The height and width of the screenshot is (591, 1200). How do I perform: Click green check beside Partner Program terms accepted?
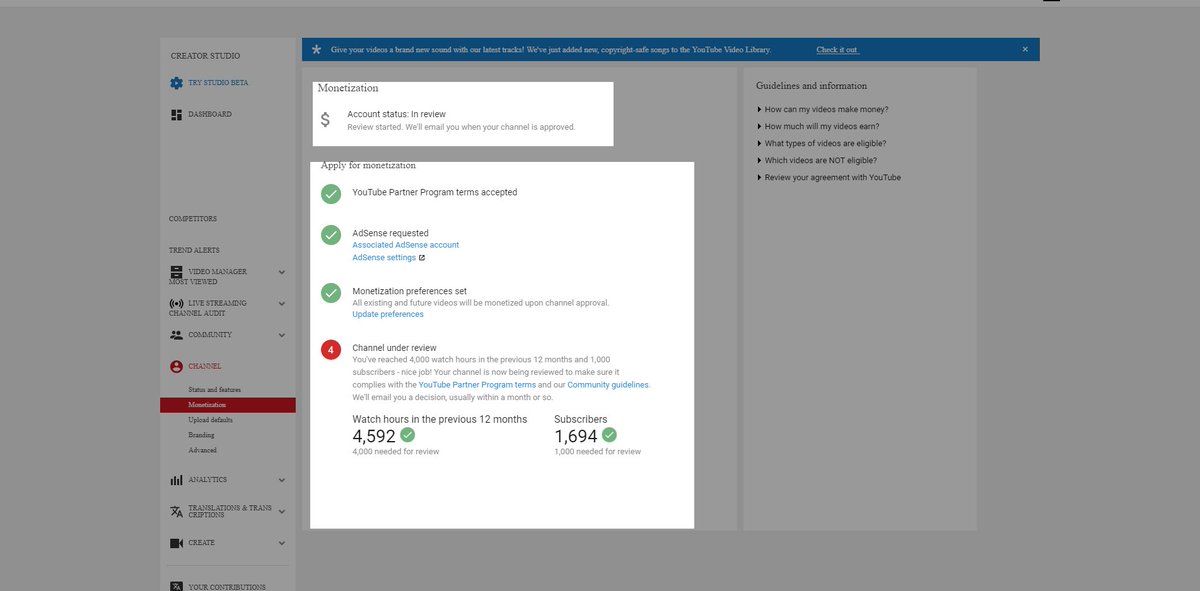[x=331, y=194]
